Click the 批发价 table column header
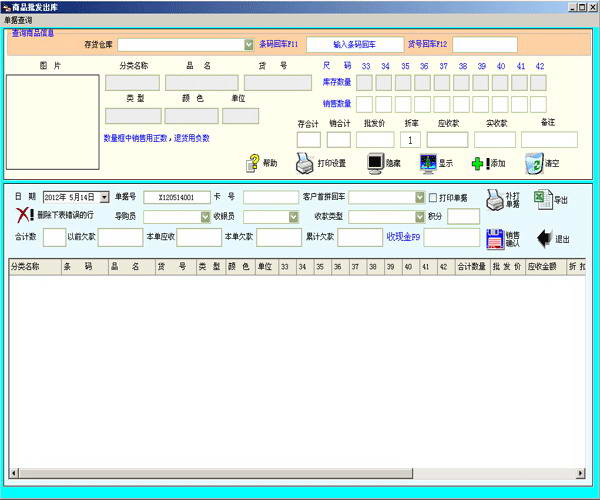The image size is (600, 500). click(507, 267)
